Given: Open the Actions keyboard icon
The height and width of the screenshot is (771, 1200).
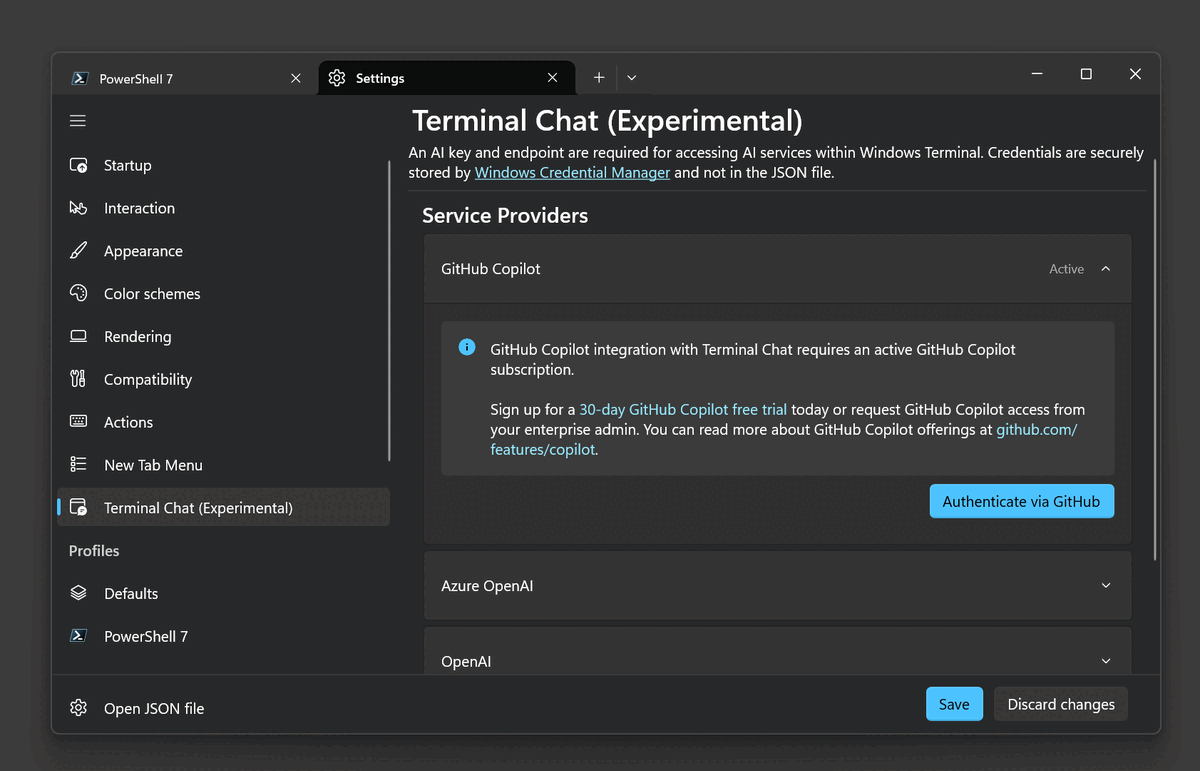Looking at the screenshot, I should click(x=78, y=422).
